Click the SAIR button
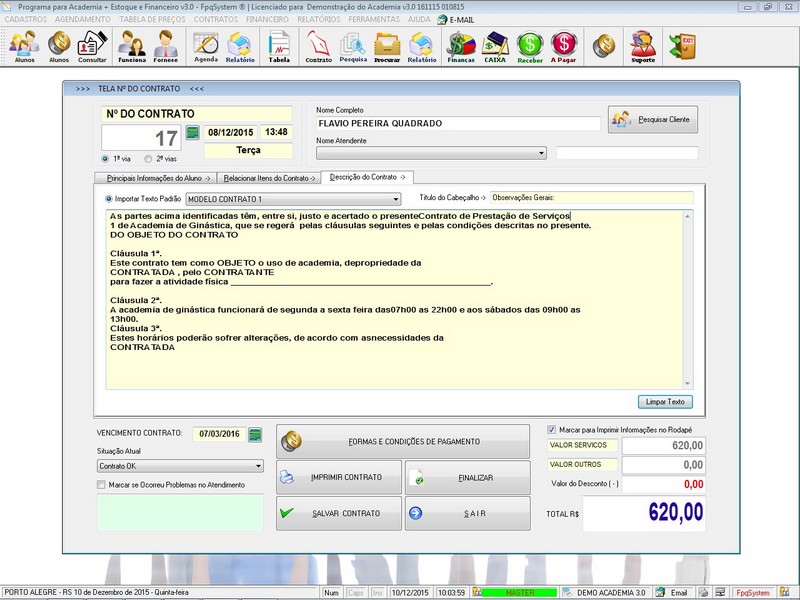 click(x=468, y=513)
